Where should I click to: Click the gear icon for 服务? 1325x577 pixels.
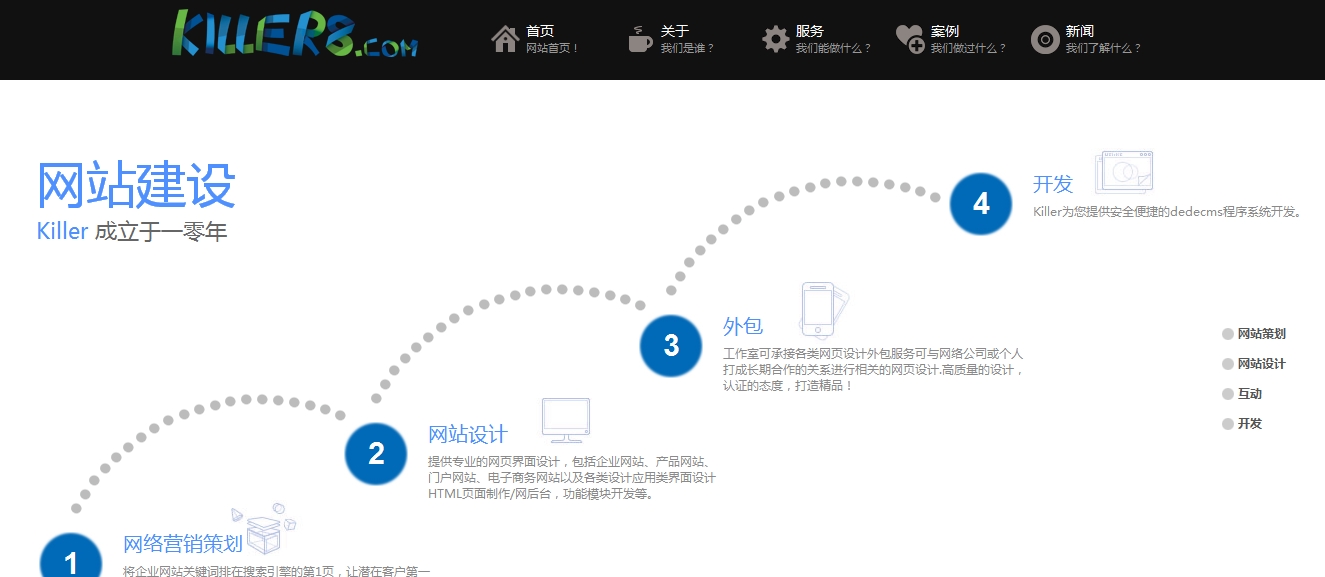(x=775, y=39)
